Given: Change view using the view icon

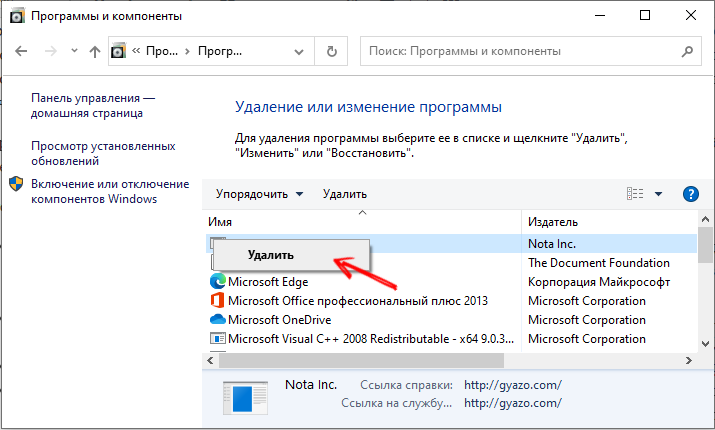Looking at the screenshot, I should pyautogui.click(x=635, y=194).
